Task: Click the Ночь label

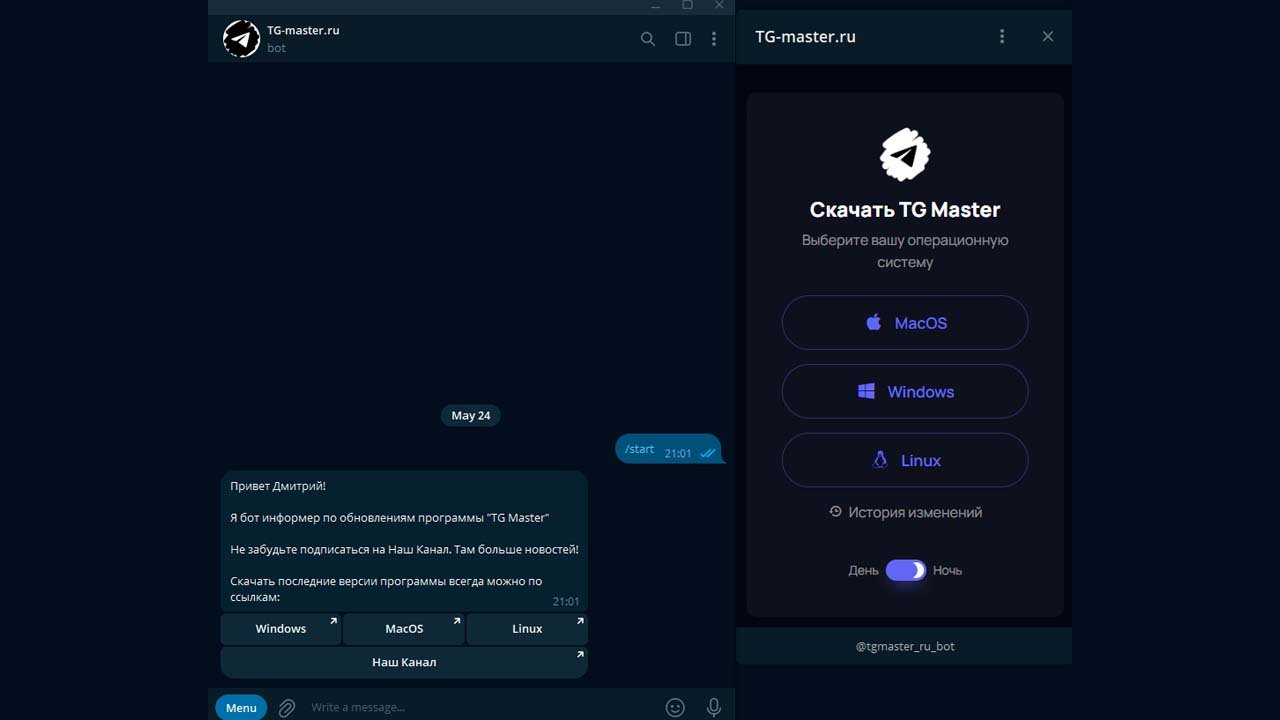Action: (x=947, y=570)
